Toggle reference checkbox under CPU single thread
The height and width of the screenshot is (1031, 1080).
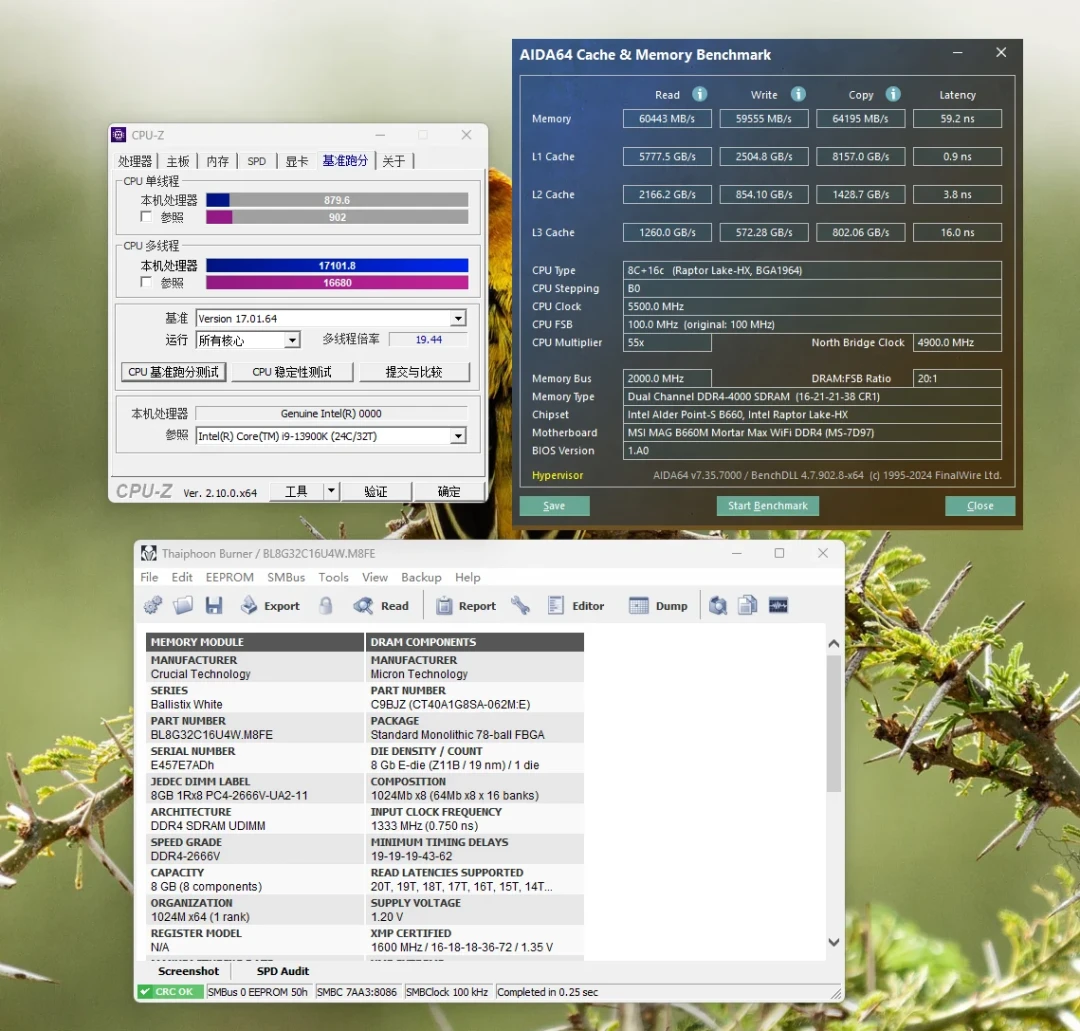[145, 217]
